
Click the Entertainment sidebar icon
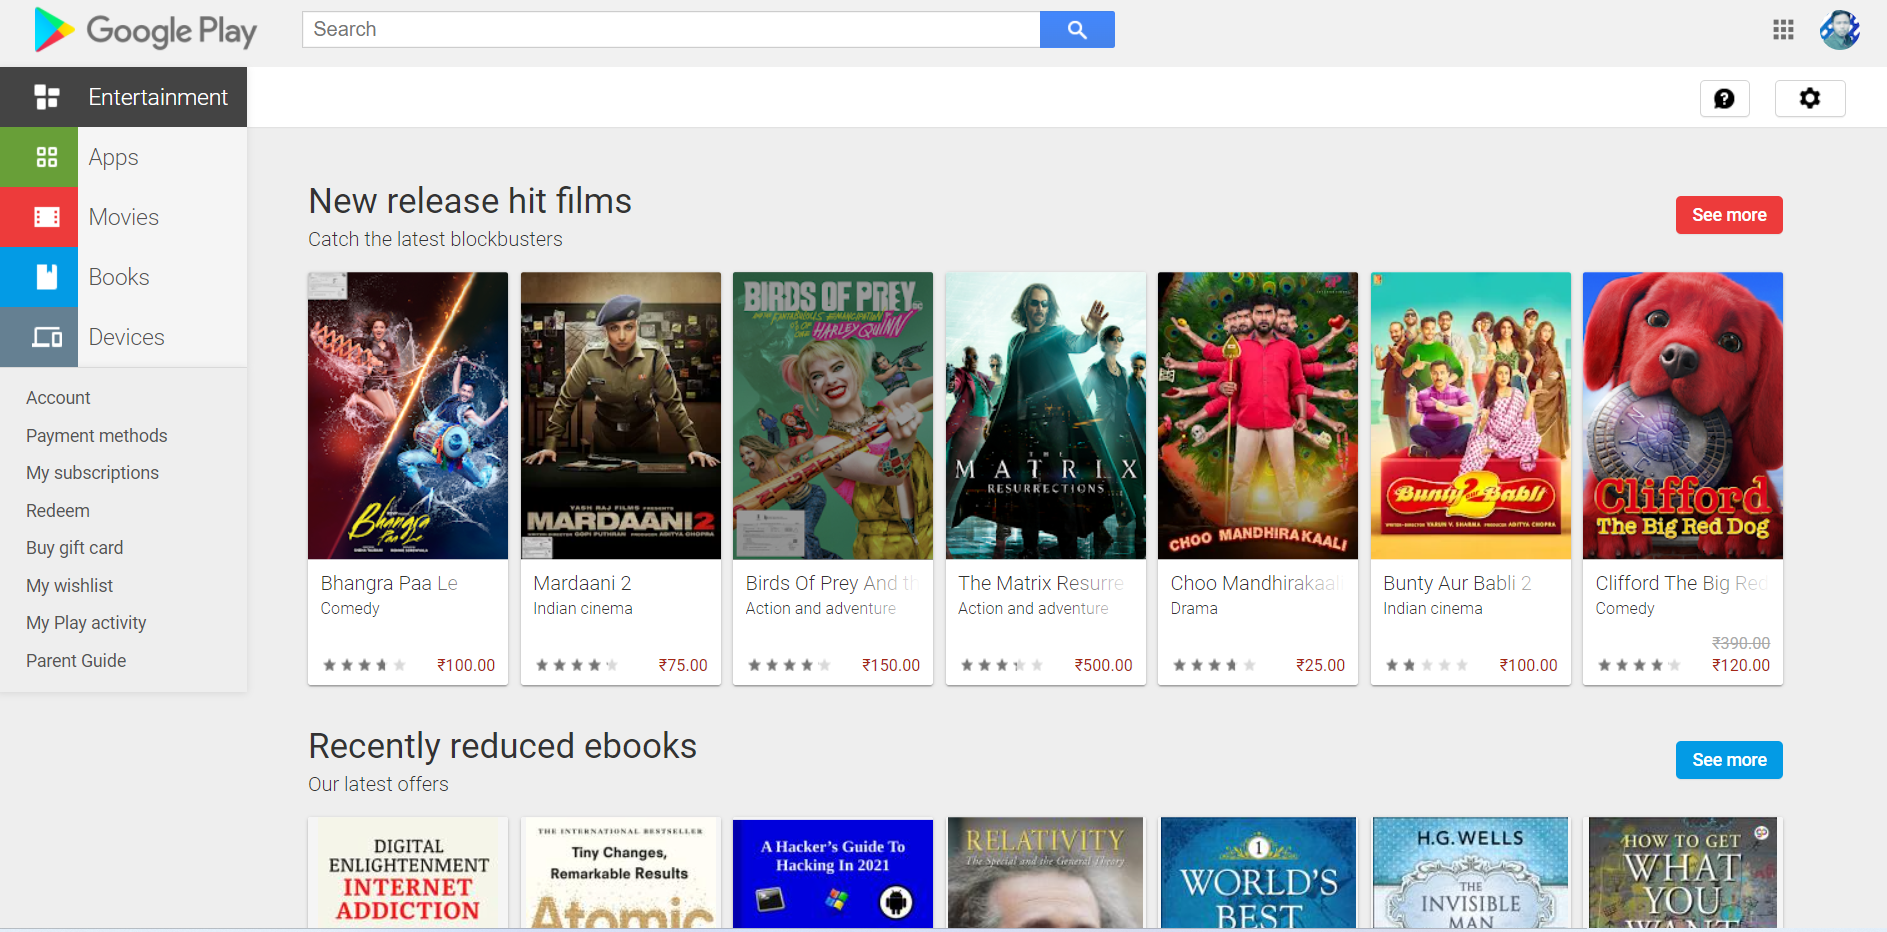(x=47, y=97)
